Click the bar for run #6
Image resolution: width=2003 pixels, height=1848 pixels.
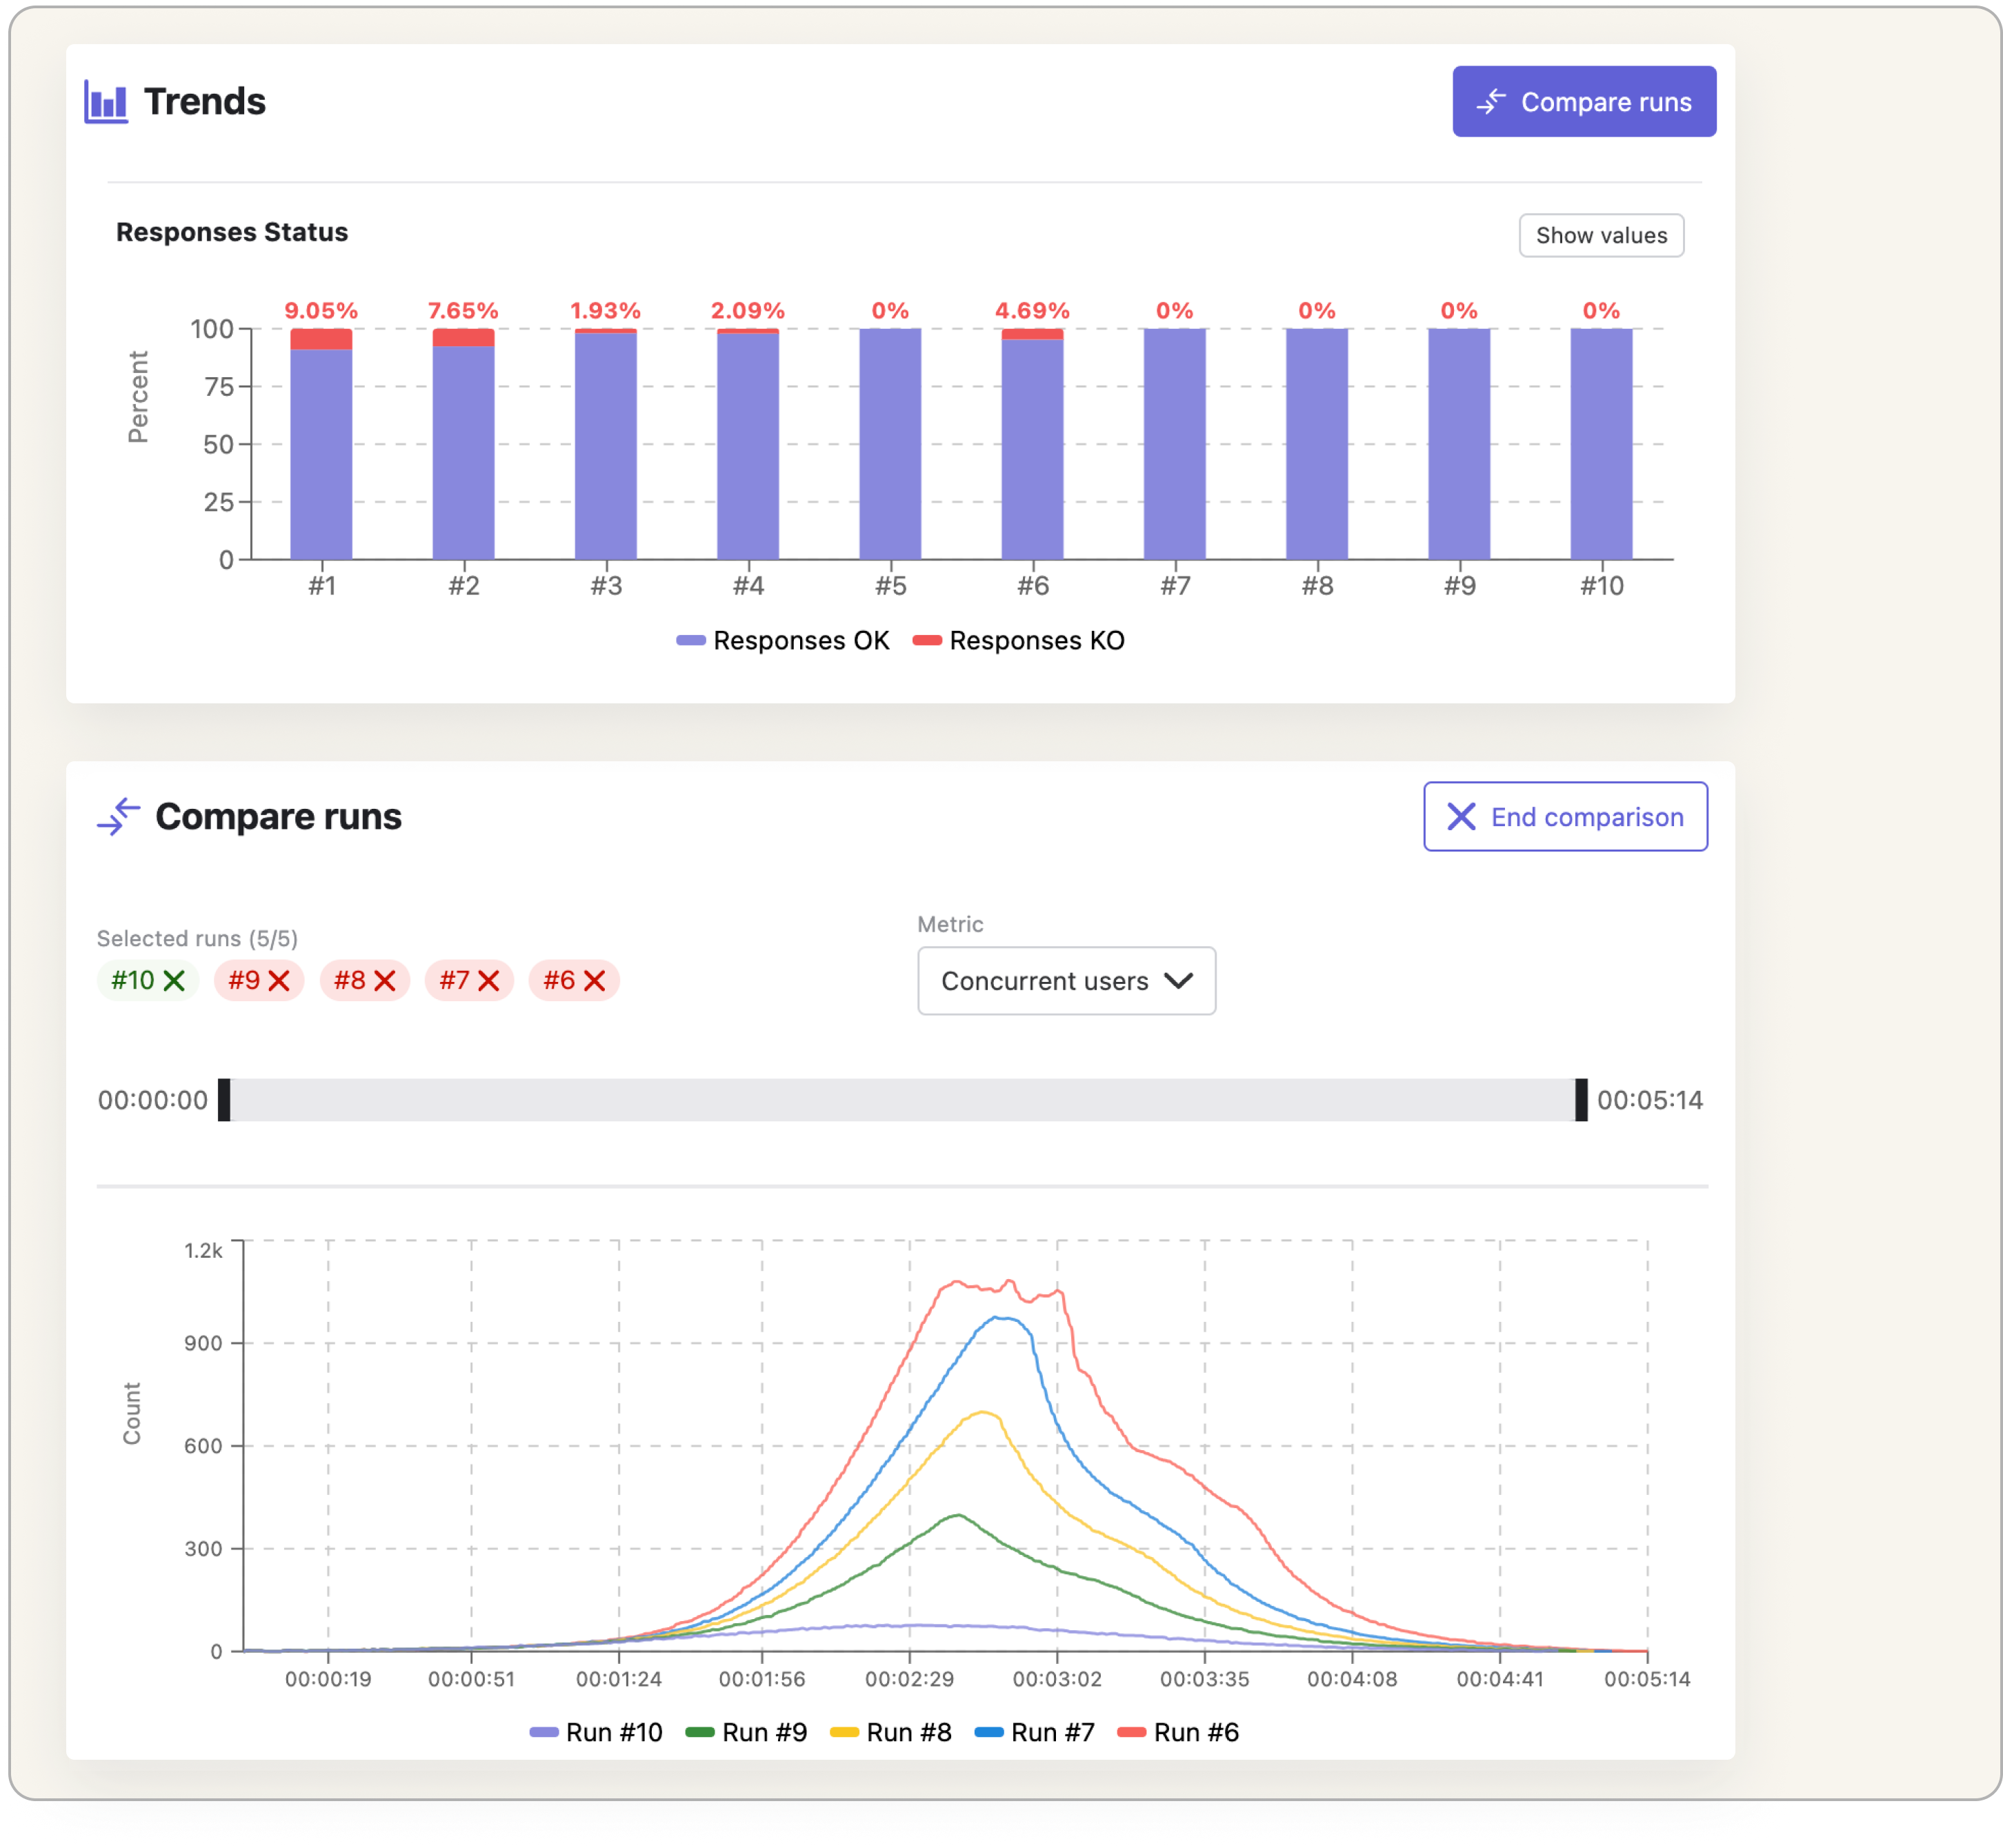pos(1032,443)
